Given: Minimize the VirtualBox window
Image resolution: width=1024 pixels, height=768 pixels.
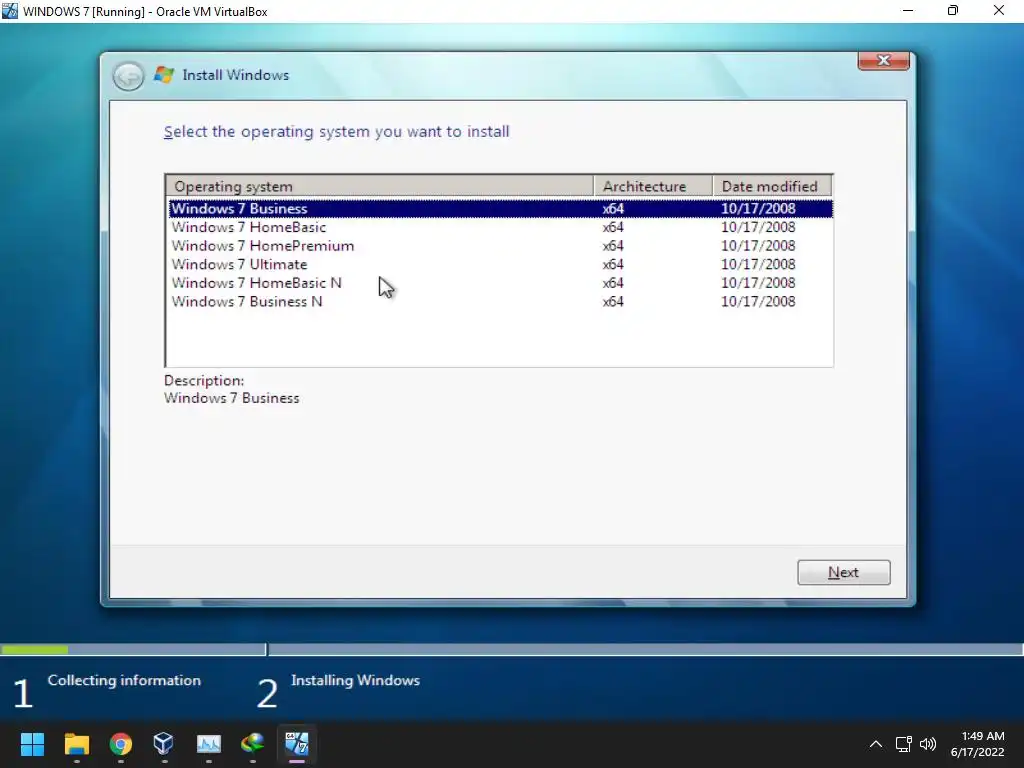Looking at the screenshot, I should pos(908,10).
